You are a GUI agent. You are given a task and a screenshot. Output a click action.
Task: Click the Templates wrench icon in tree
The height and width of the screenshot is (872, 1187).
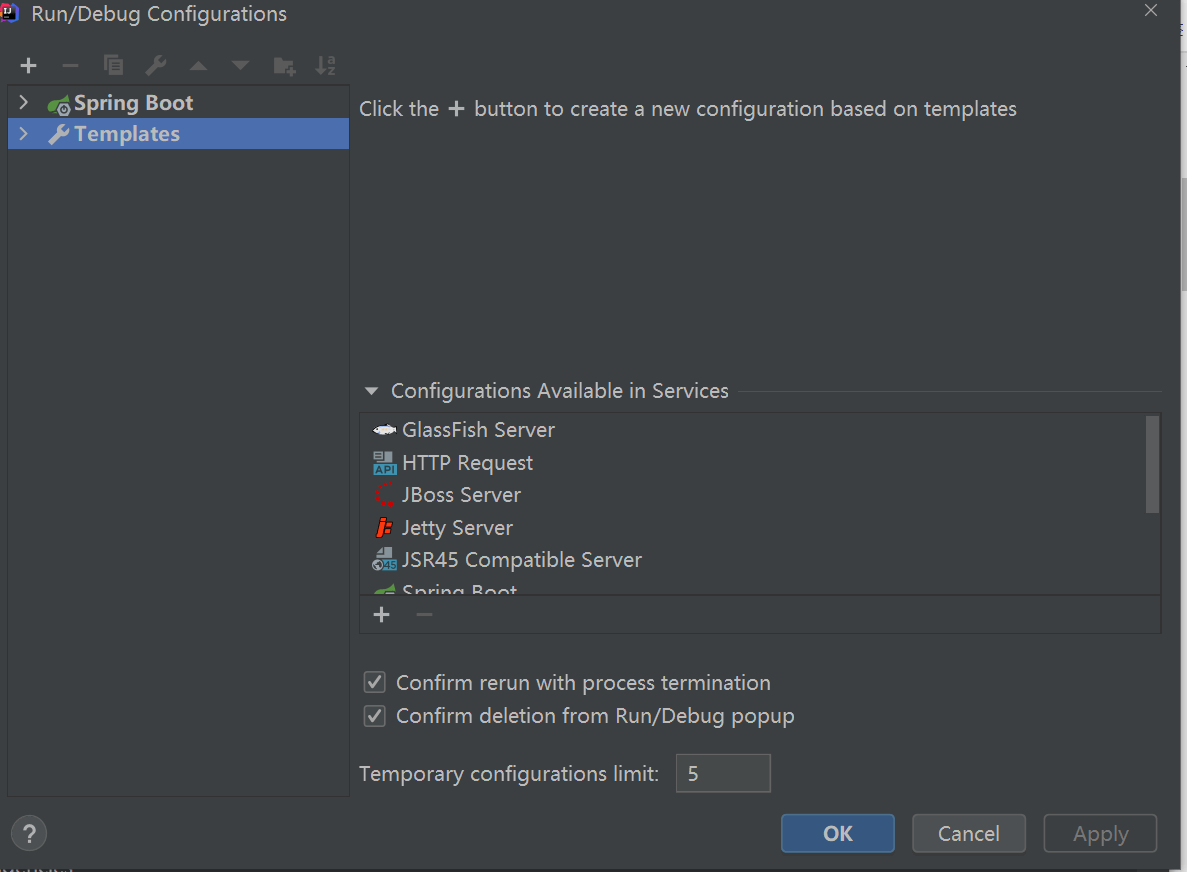[59, 134]
